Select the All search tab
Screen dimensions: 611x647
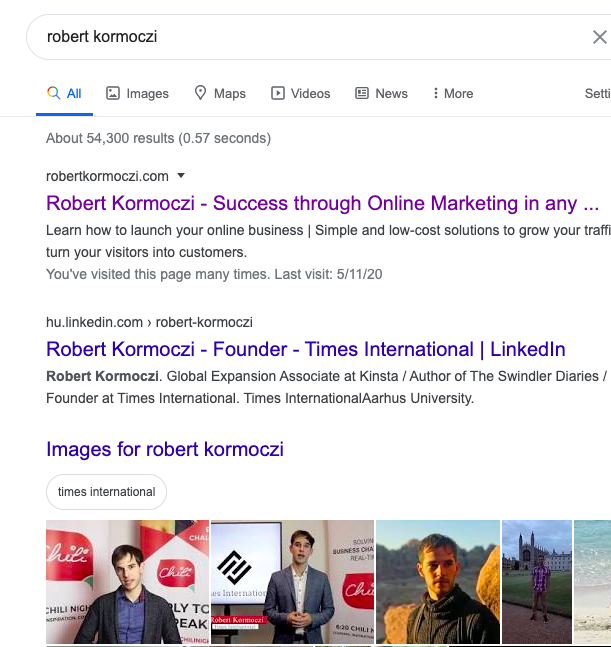click(x=64, y=94)
